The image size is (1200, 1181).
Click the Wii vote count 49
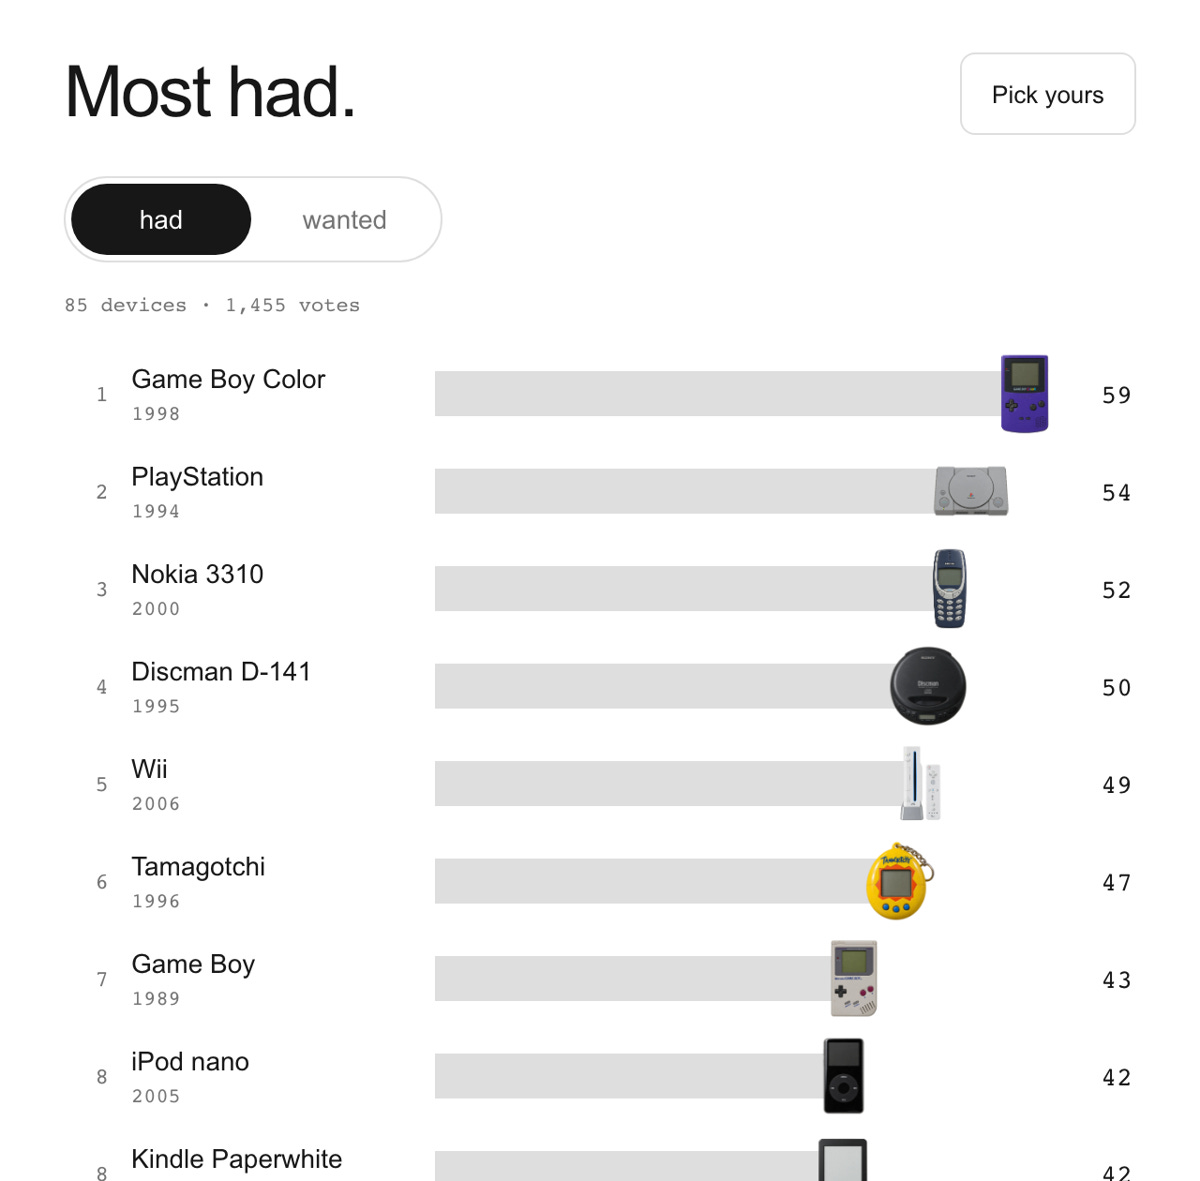[1116, 785]
